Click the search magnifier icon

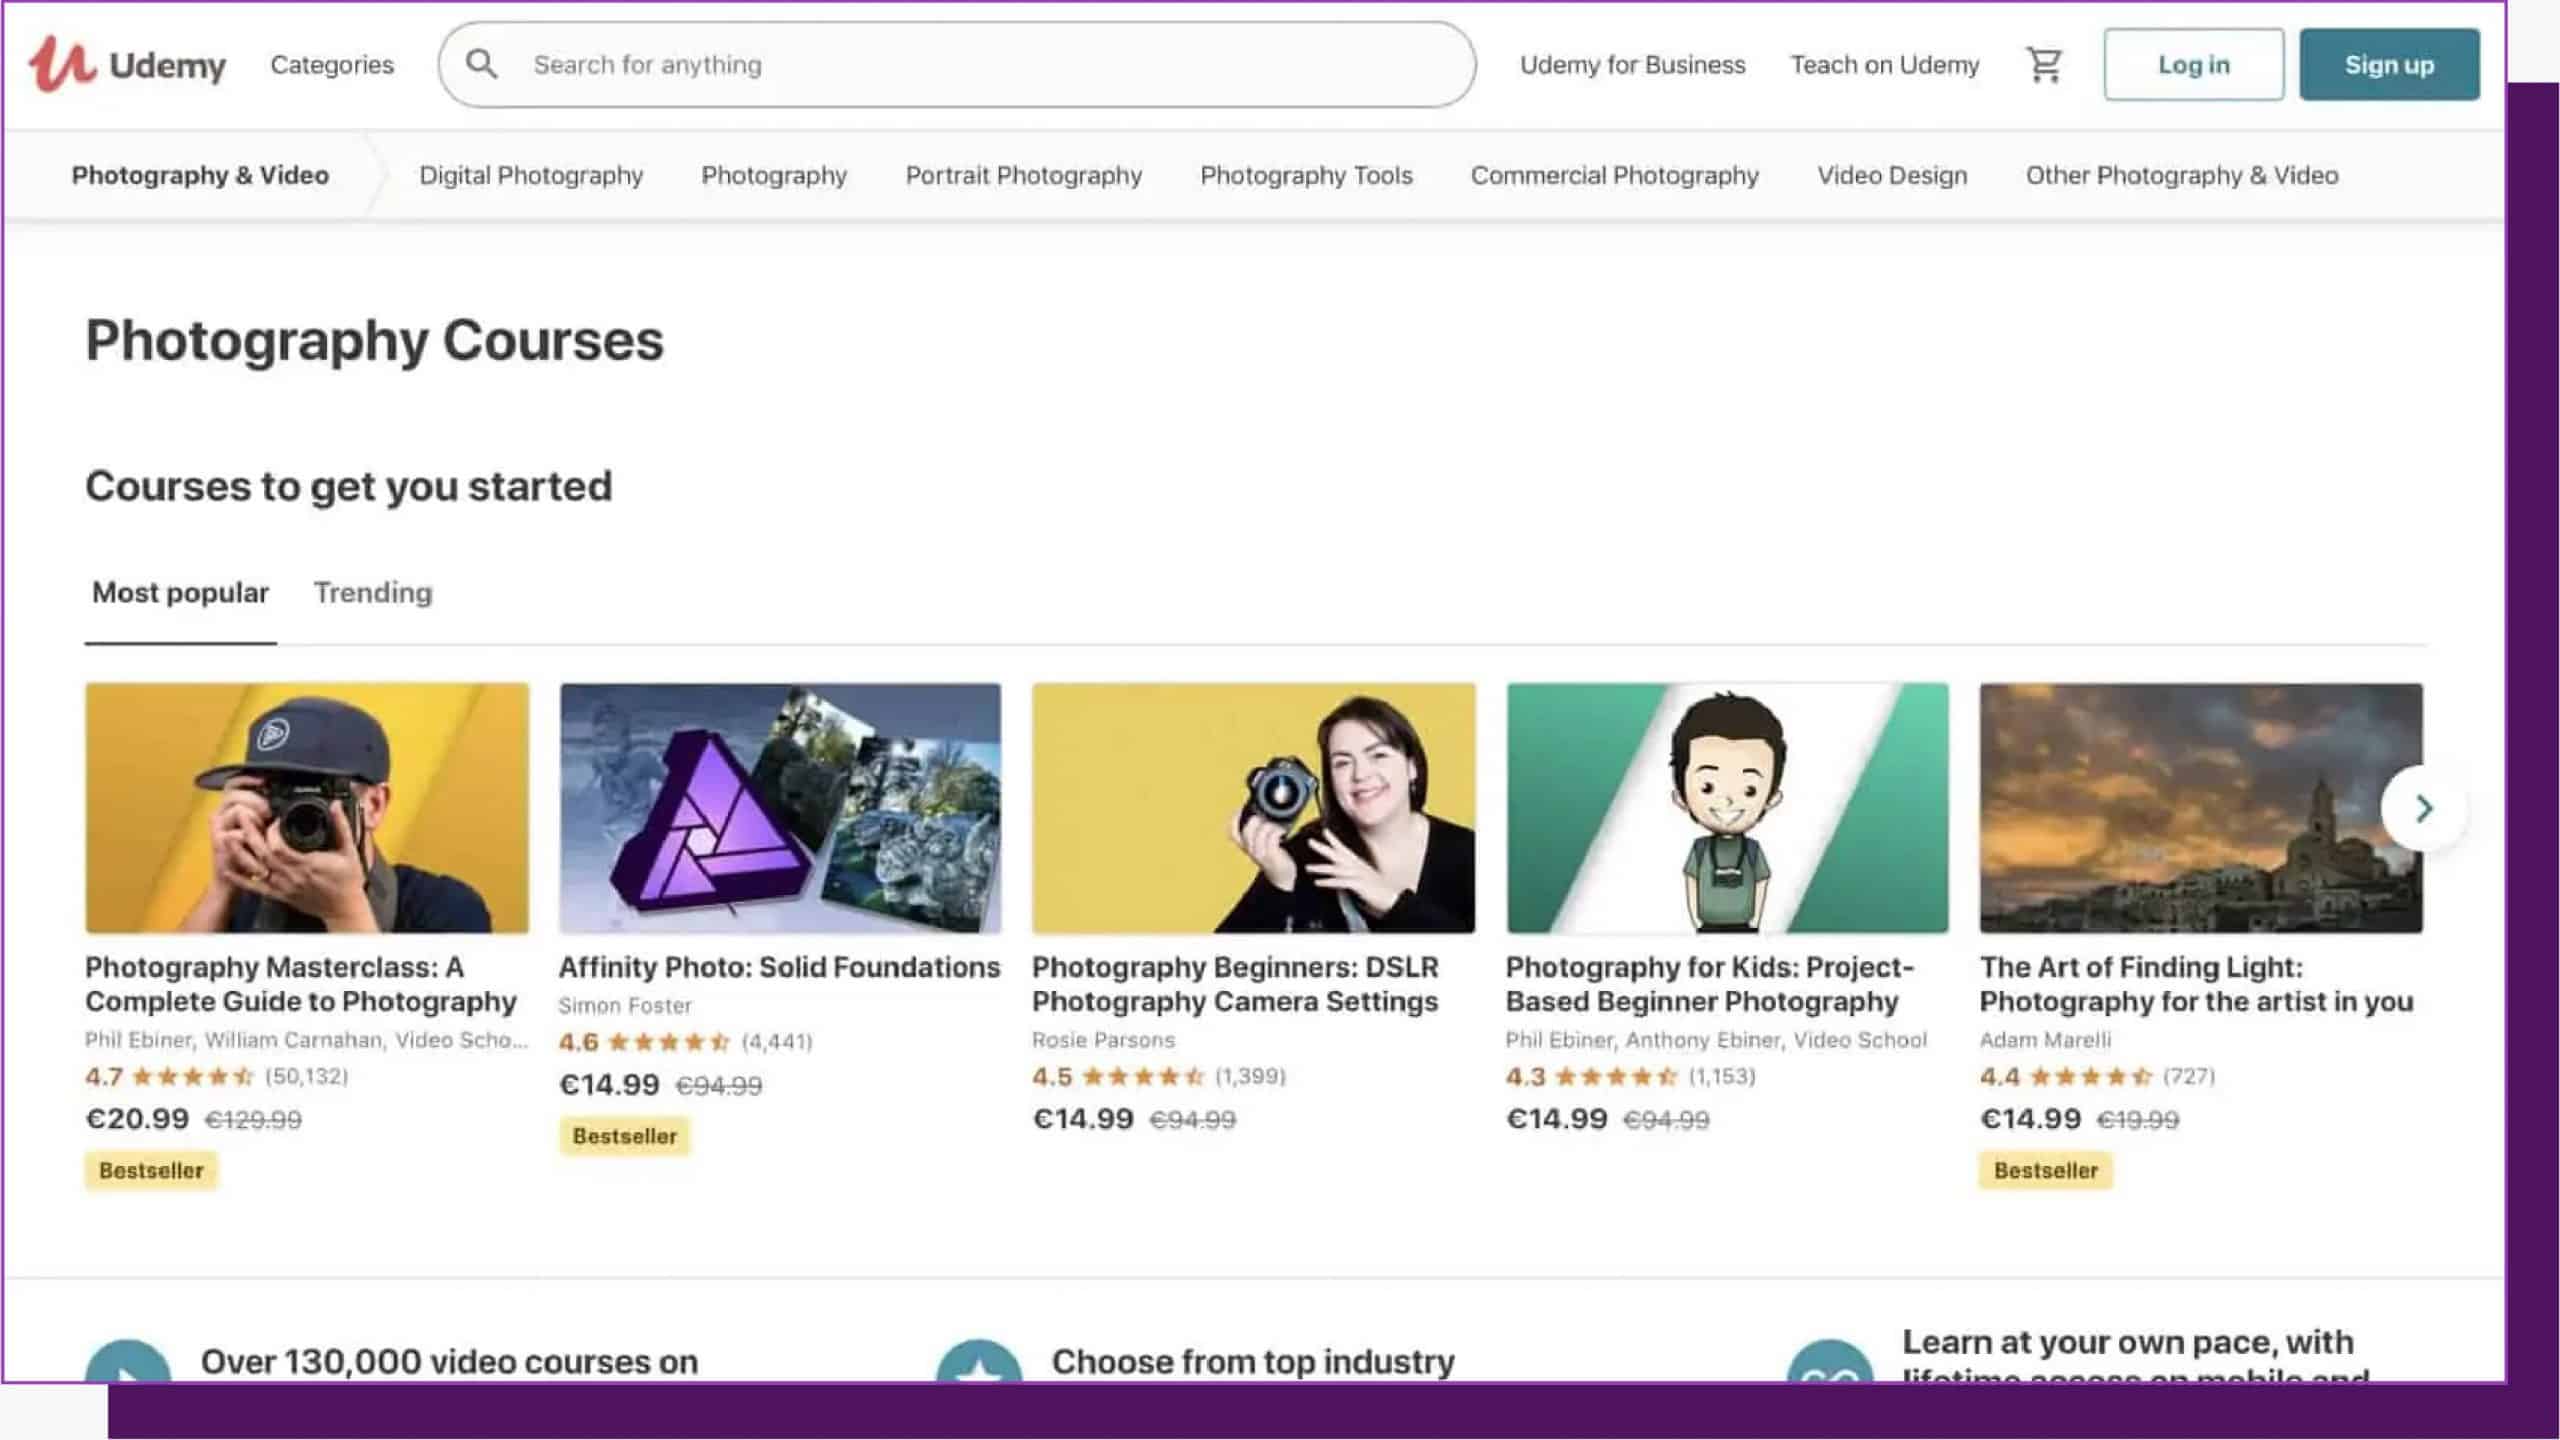pyautogui.click(x=481, y=64)
